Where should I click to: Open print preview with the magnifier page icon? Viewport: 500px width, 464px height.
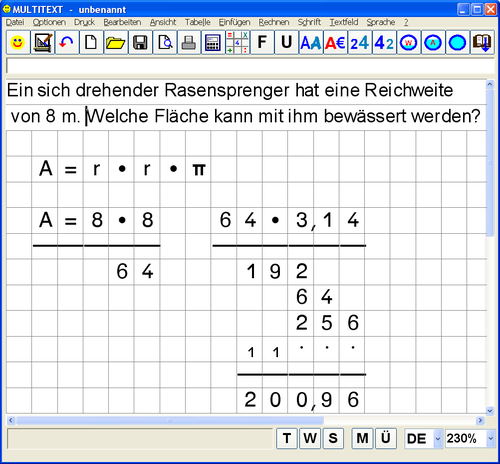coord(165,42)
